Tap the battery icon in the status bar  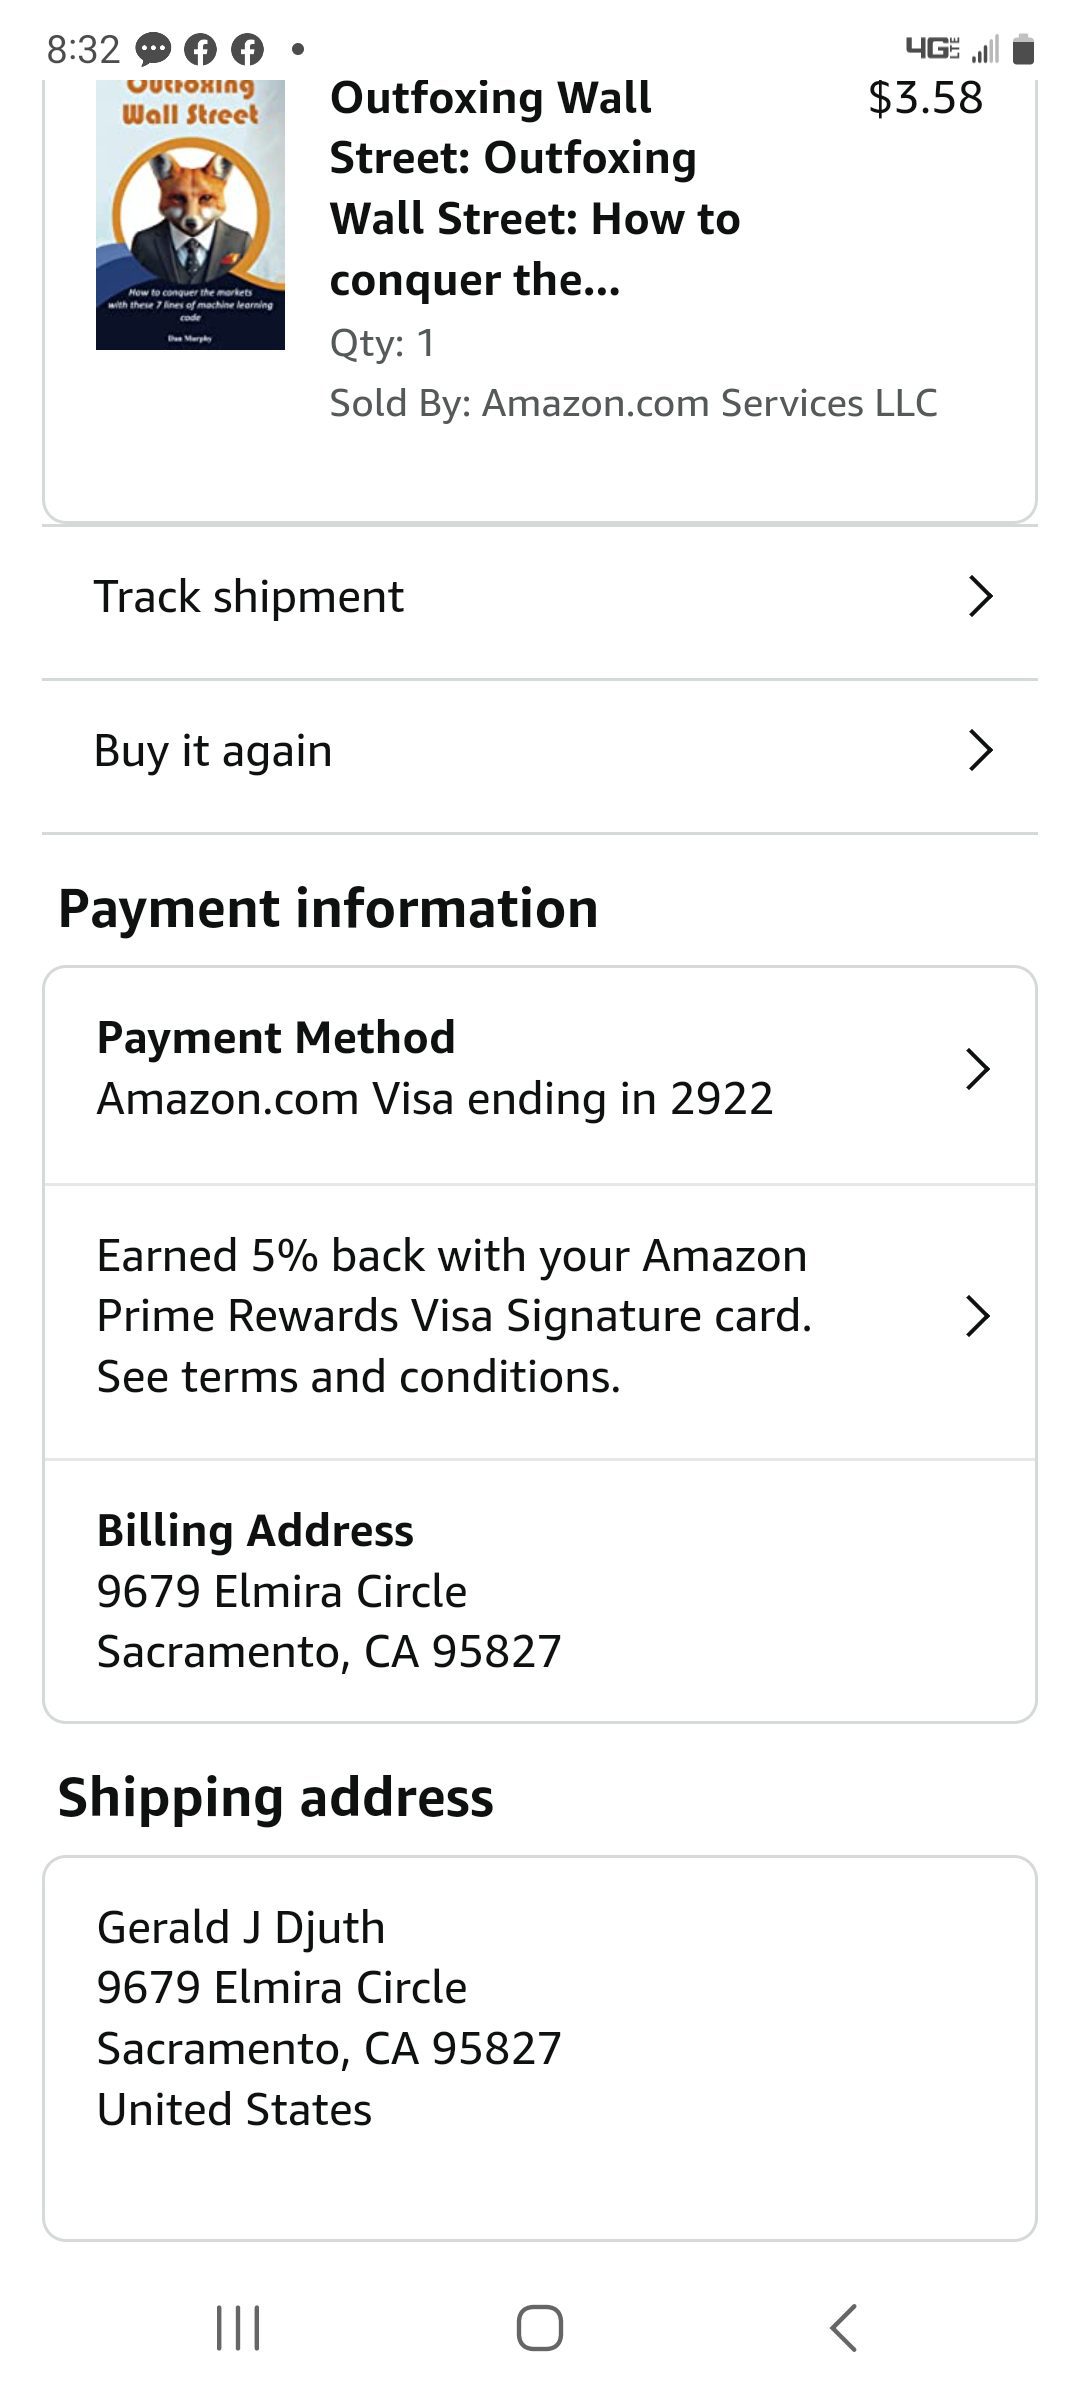[1022, 49]
